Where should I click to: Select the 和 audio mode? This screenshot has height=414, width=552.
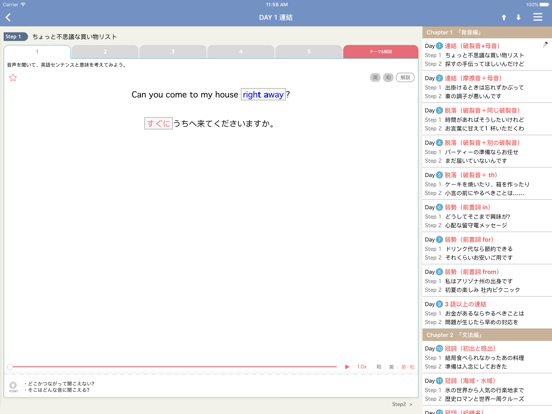(x=379, y=367)
